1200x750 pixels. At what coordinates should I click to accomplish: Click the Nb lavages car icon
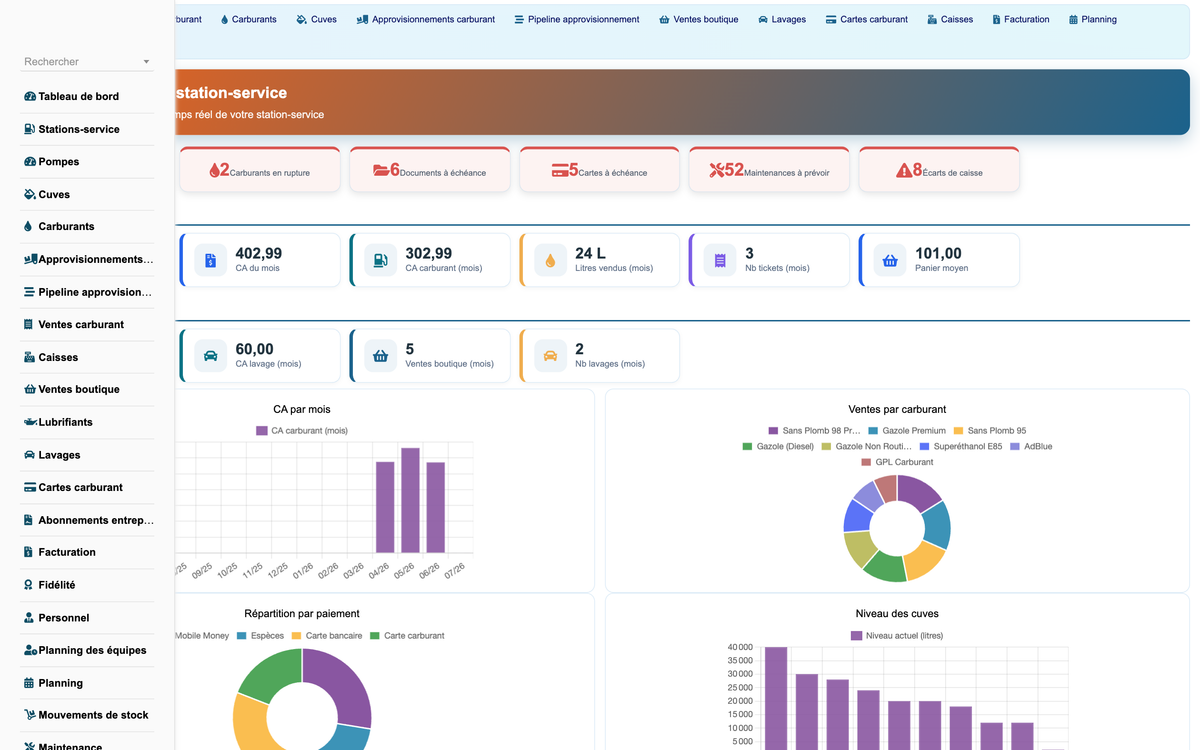[x=550, y=355]
